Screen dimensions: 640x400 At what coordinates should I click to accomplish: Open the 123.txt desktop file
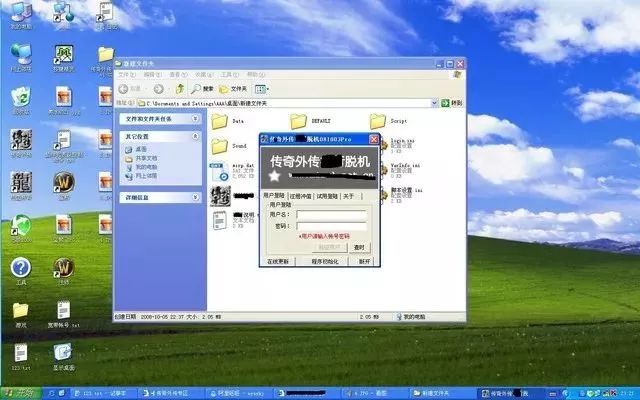[x=21, y=356]
